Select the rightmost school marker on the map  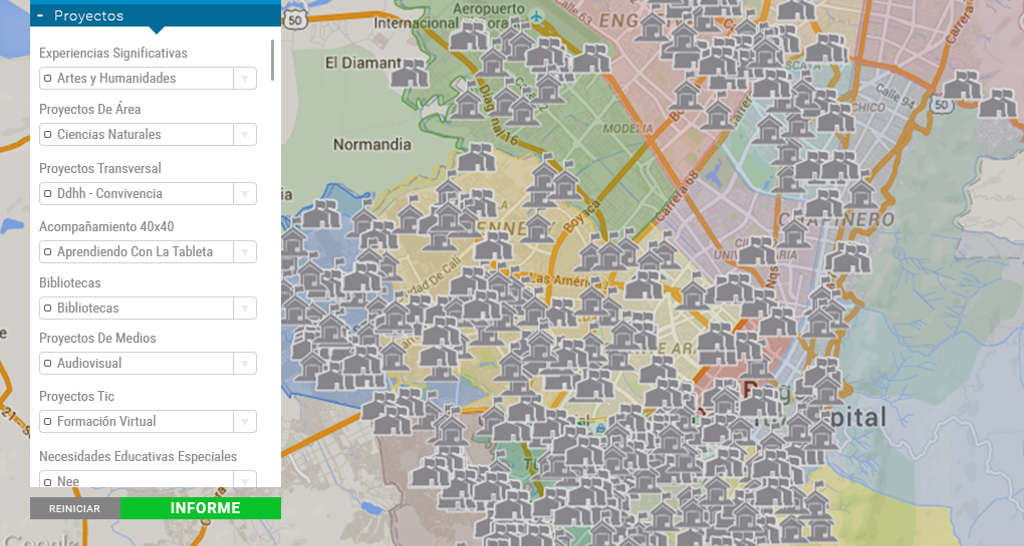(997, 104)
